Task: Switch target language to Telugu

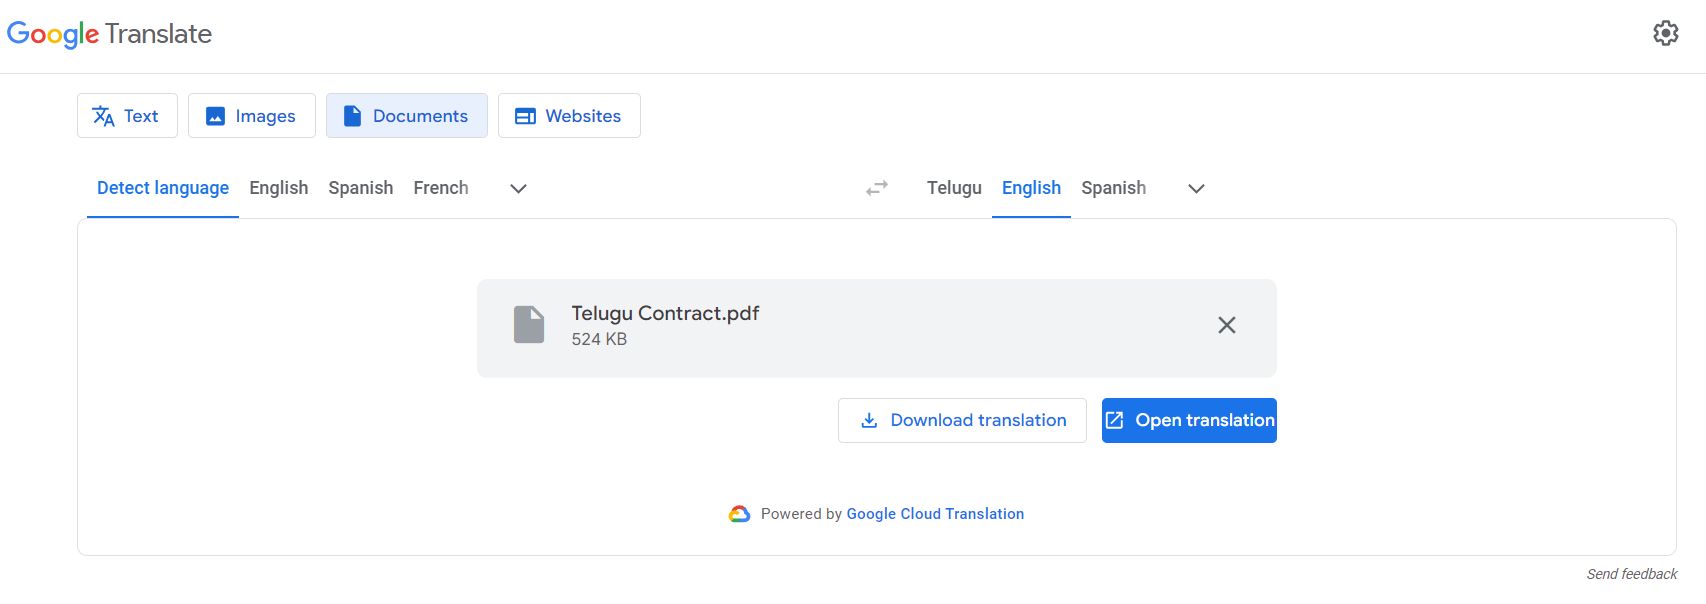Action: click(952, 187)
